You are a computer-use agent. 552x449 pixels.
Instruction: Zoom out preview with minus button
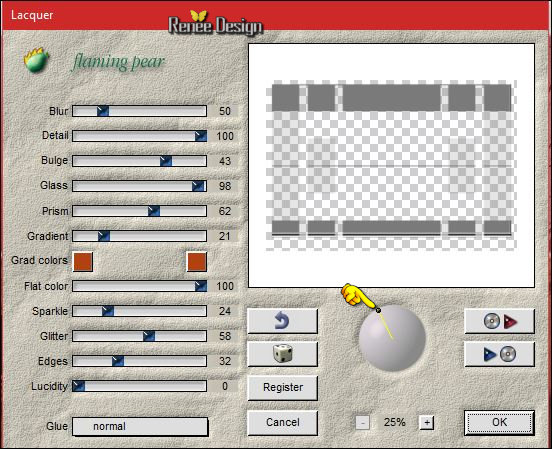[363, 422]
